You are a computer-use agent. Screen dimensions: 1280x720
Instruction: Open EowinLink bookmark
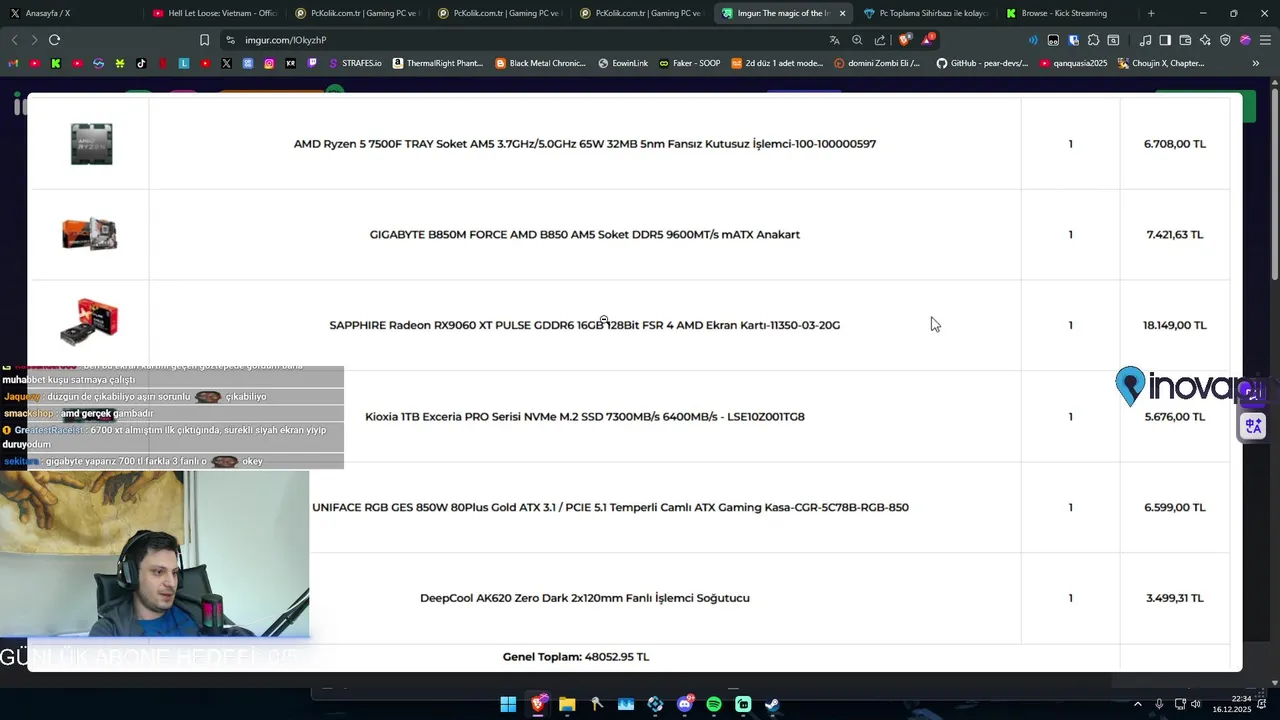[623, 63]
